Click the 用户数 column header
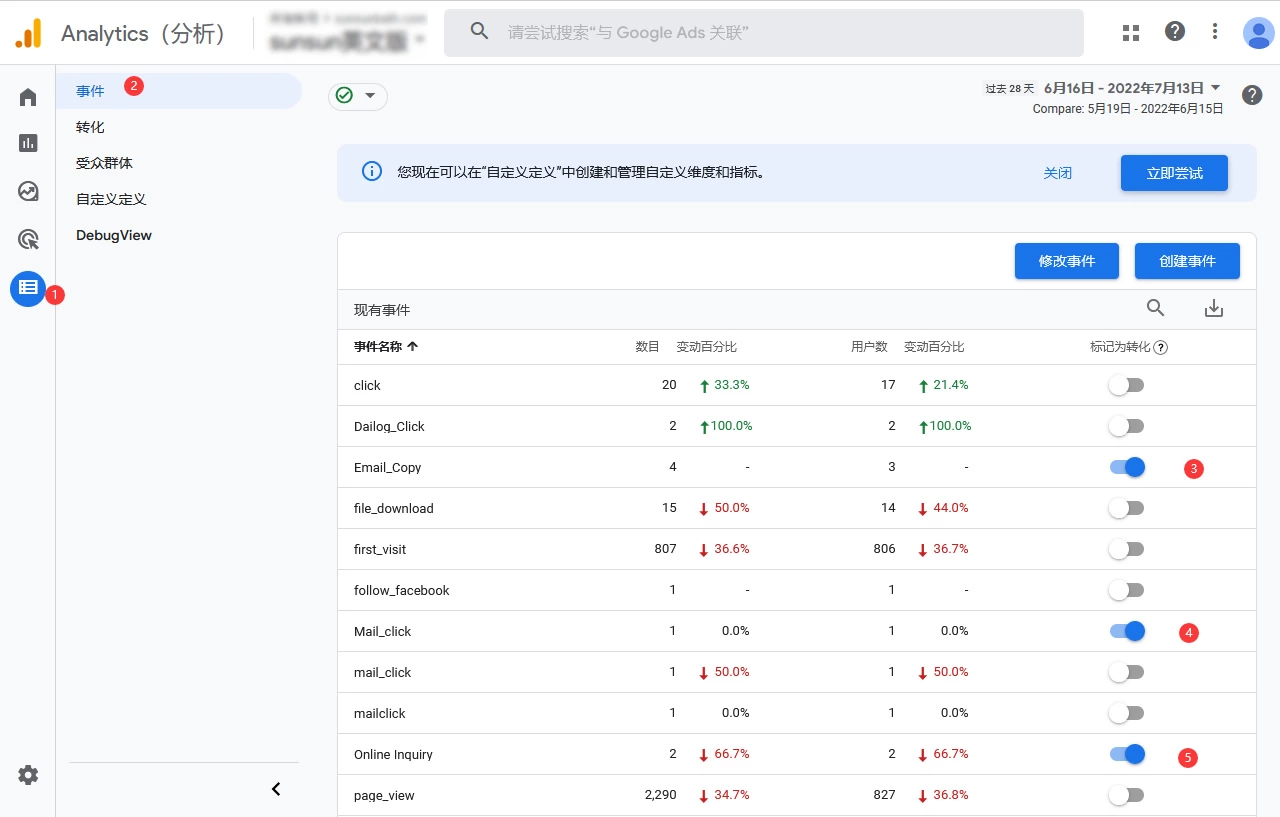1280x817 pixels. (x=869, y=347)
